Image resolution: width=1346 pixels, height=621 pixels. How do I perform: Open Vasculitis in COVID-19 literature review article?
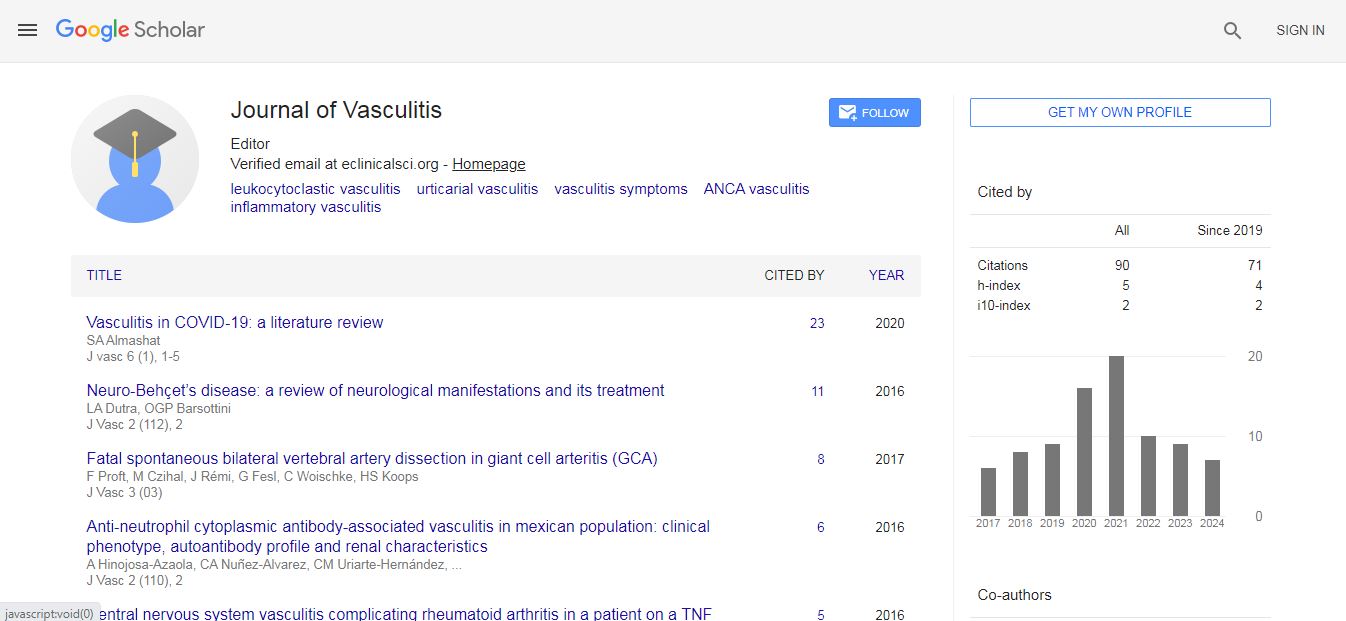(x=235, y=323)
